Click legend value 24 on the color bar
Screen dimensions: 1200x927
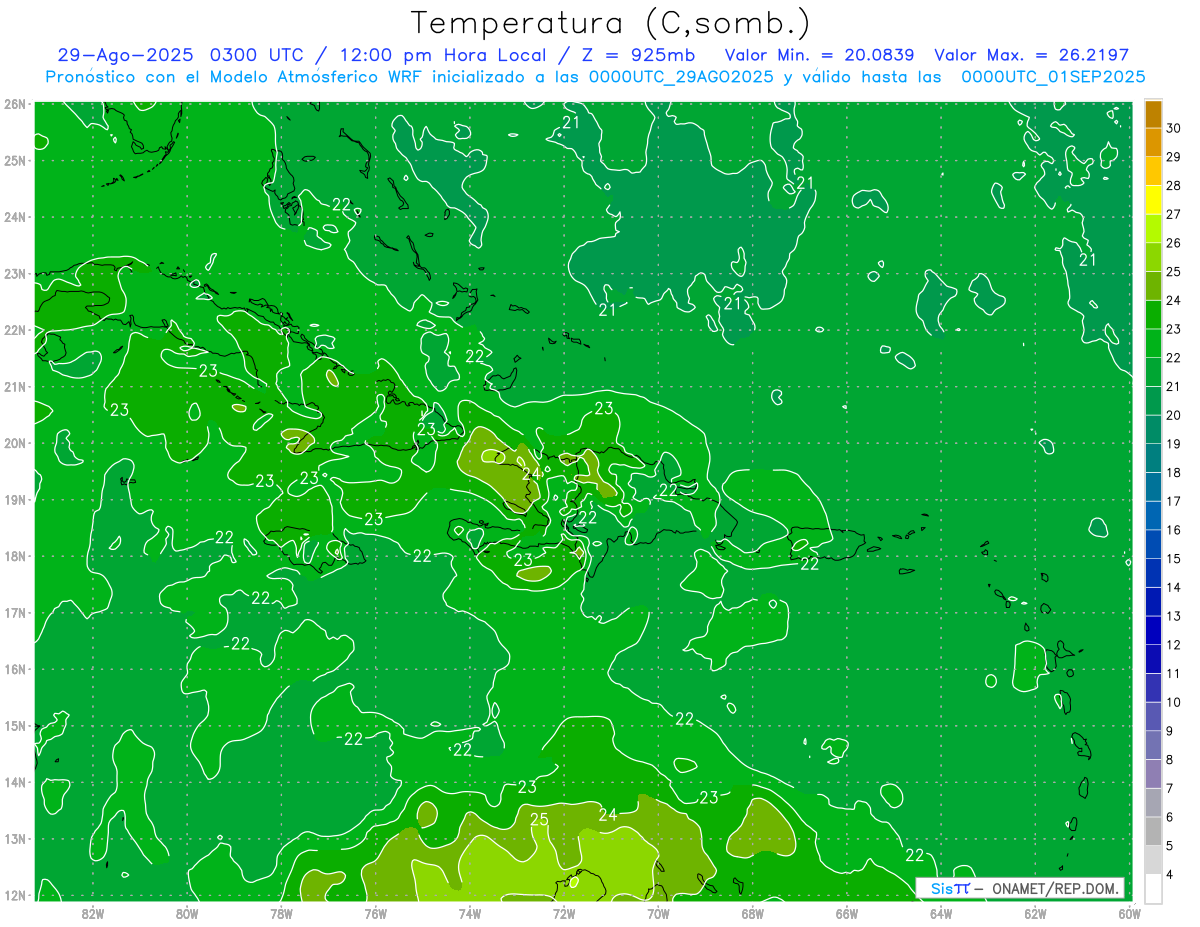1173,300
